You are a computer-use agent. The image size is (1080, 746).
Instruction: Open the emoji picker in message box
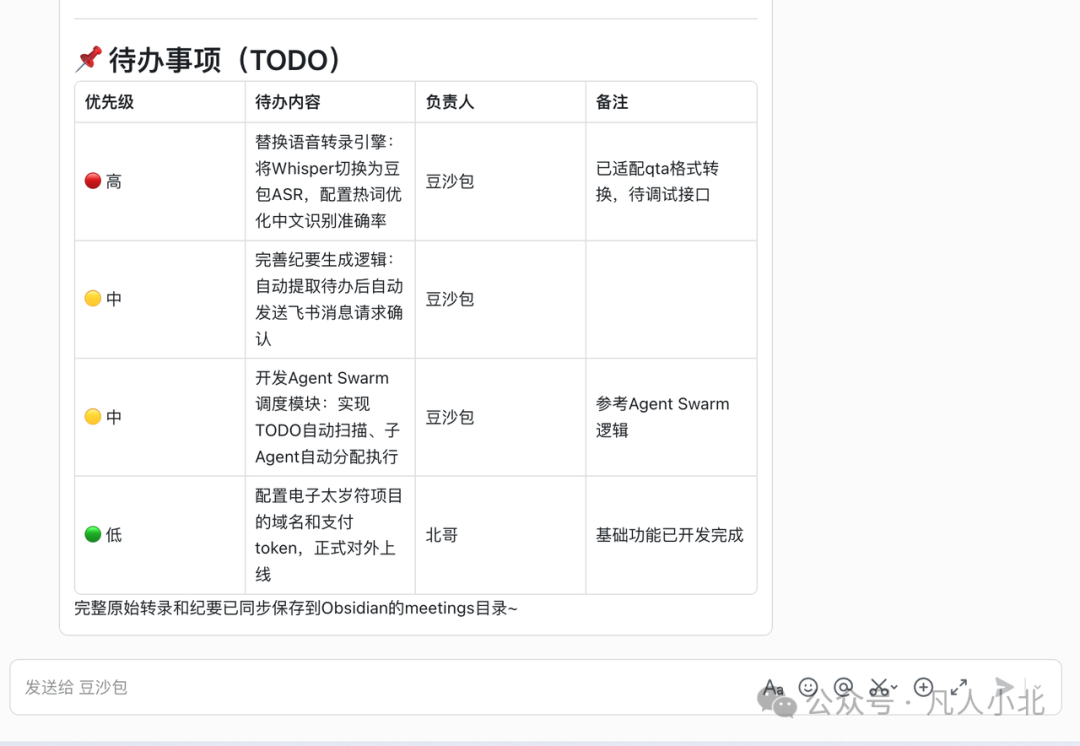click(808, 687)
